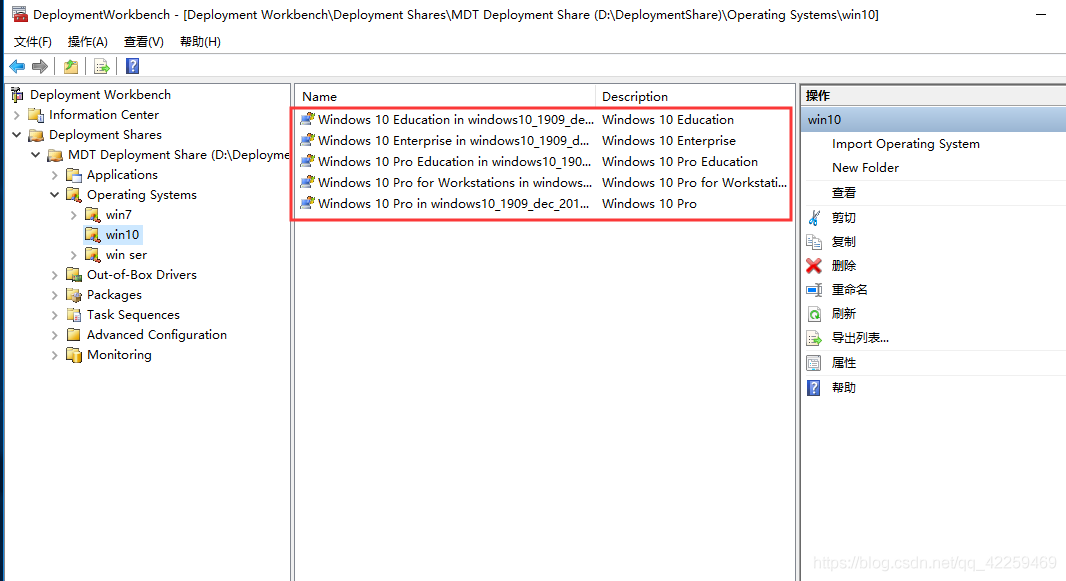This screenshot has height=581, width=1066.
Task: Click the scissors cut icon
Action: click(814, 218)
